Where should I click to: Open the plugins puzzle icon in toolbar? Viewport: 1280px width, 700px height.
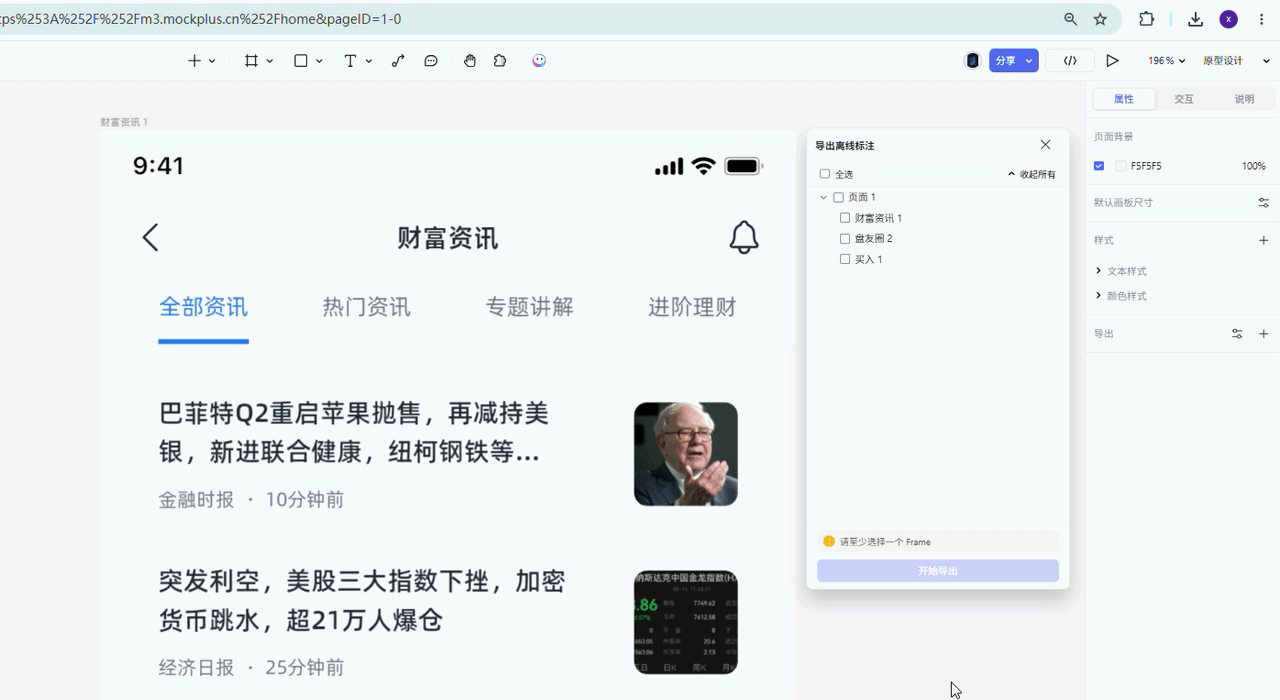[500, 61]
